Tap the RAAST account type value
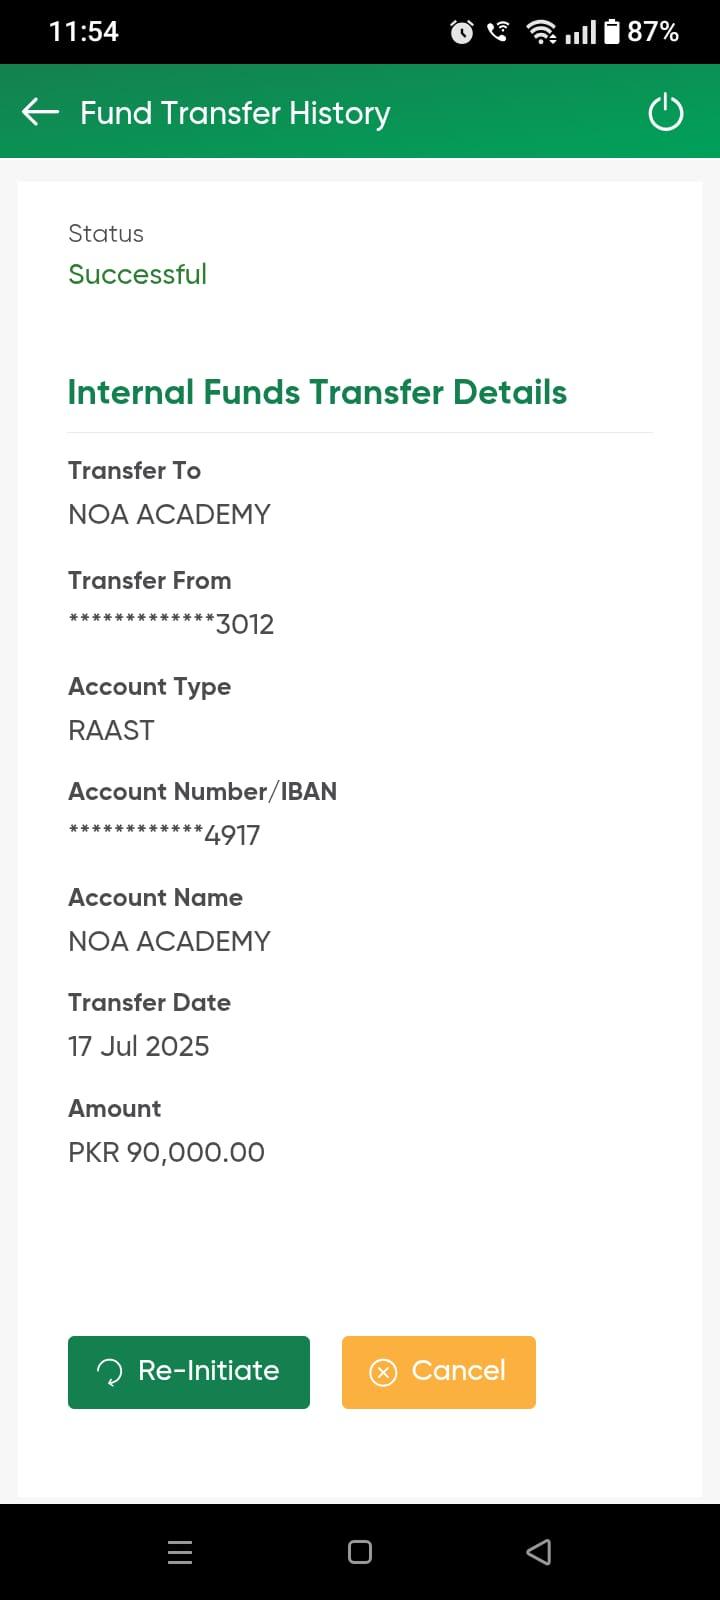 pyautogui.click(x=111, y=730)
